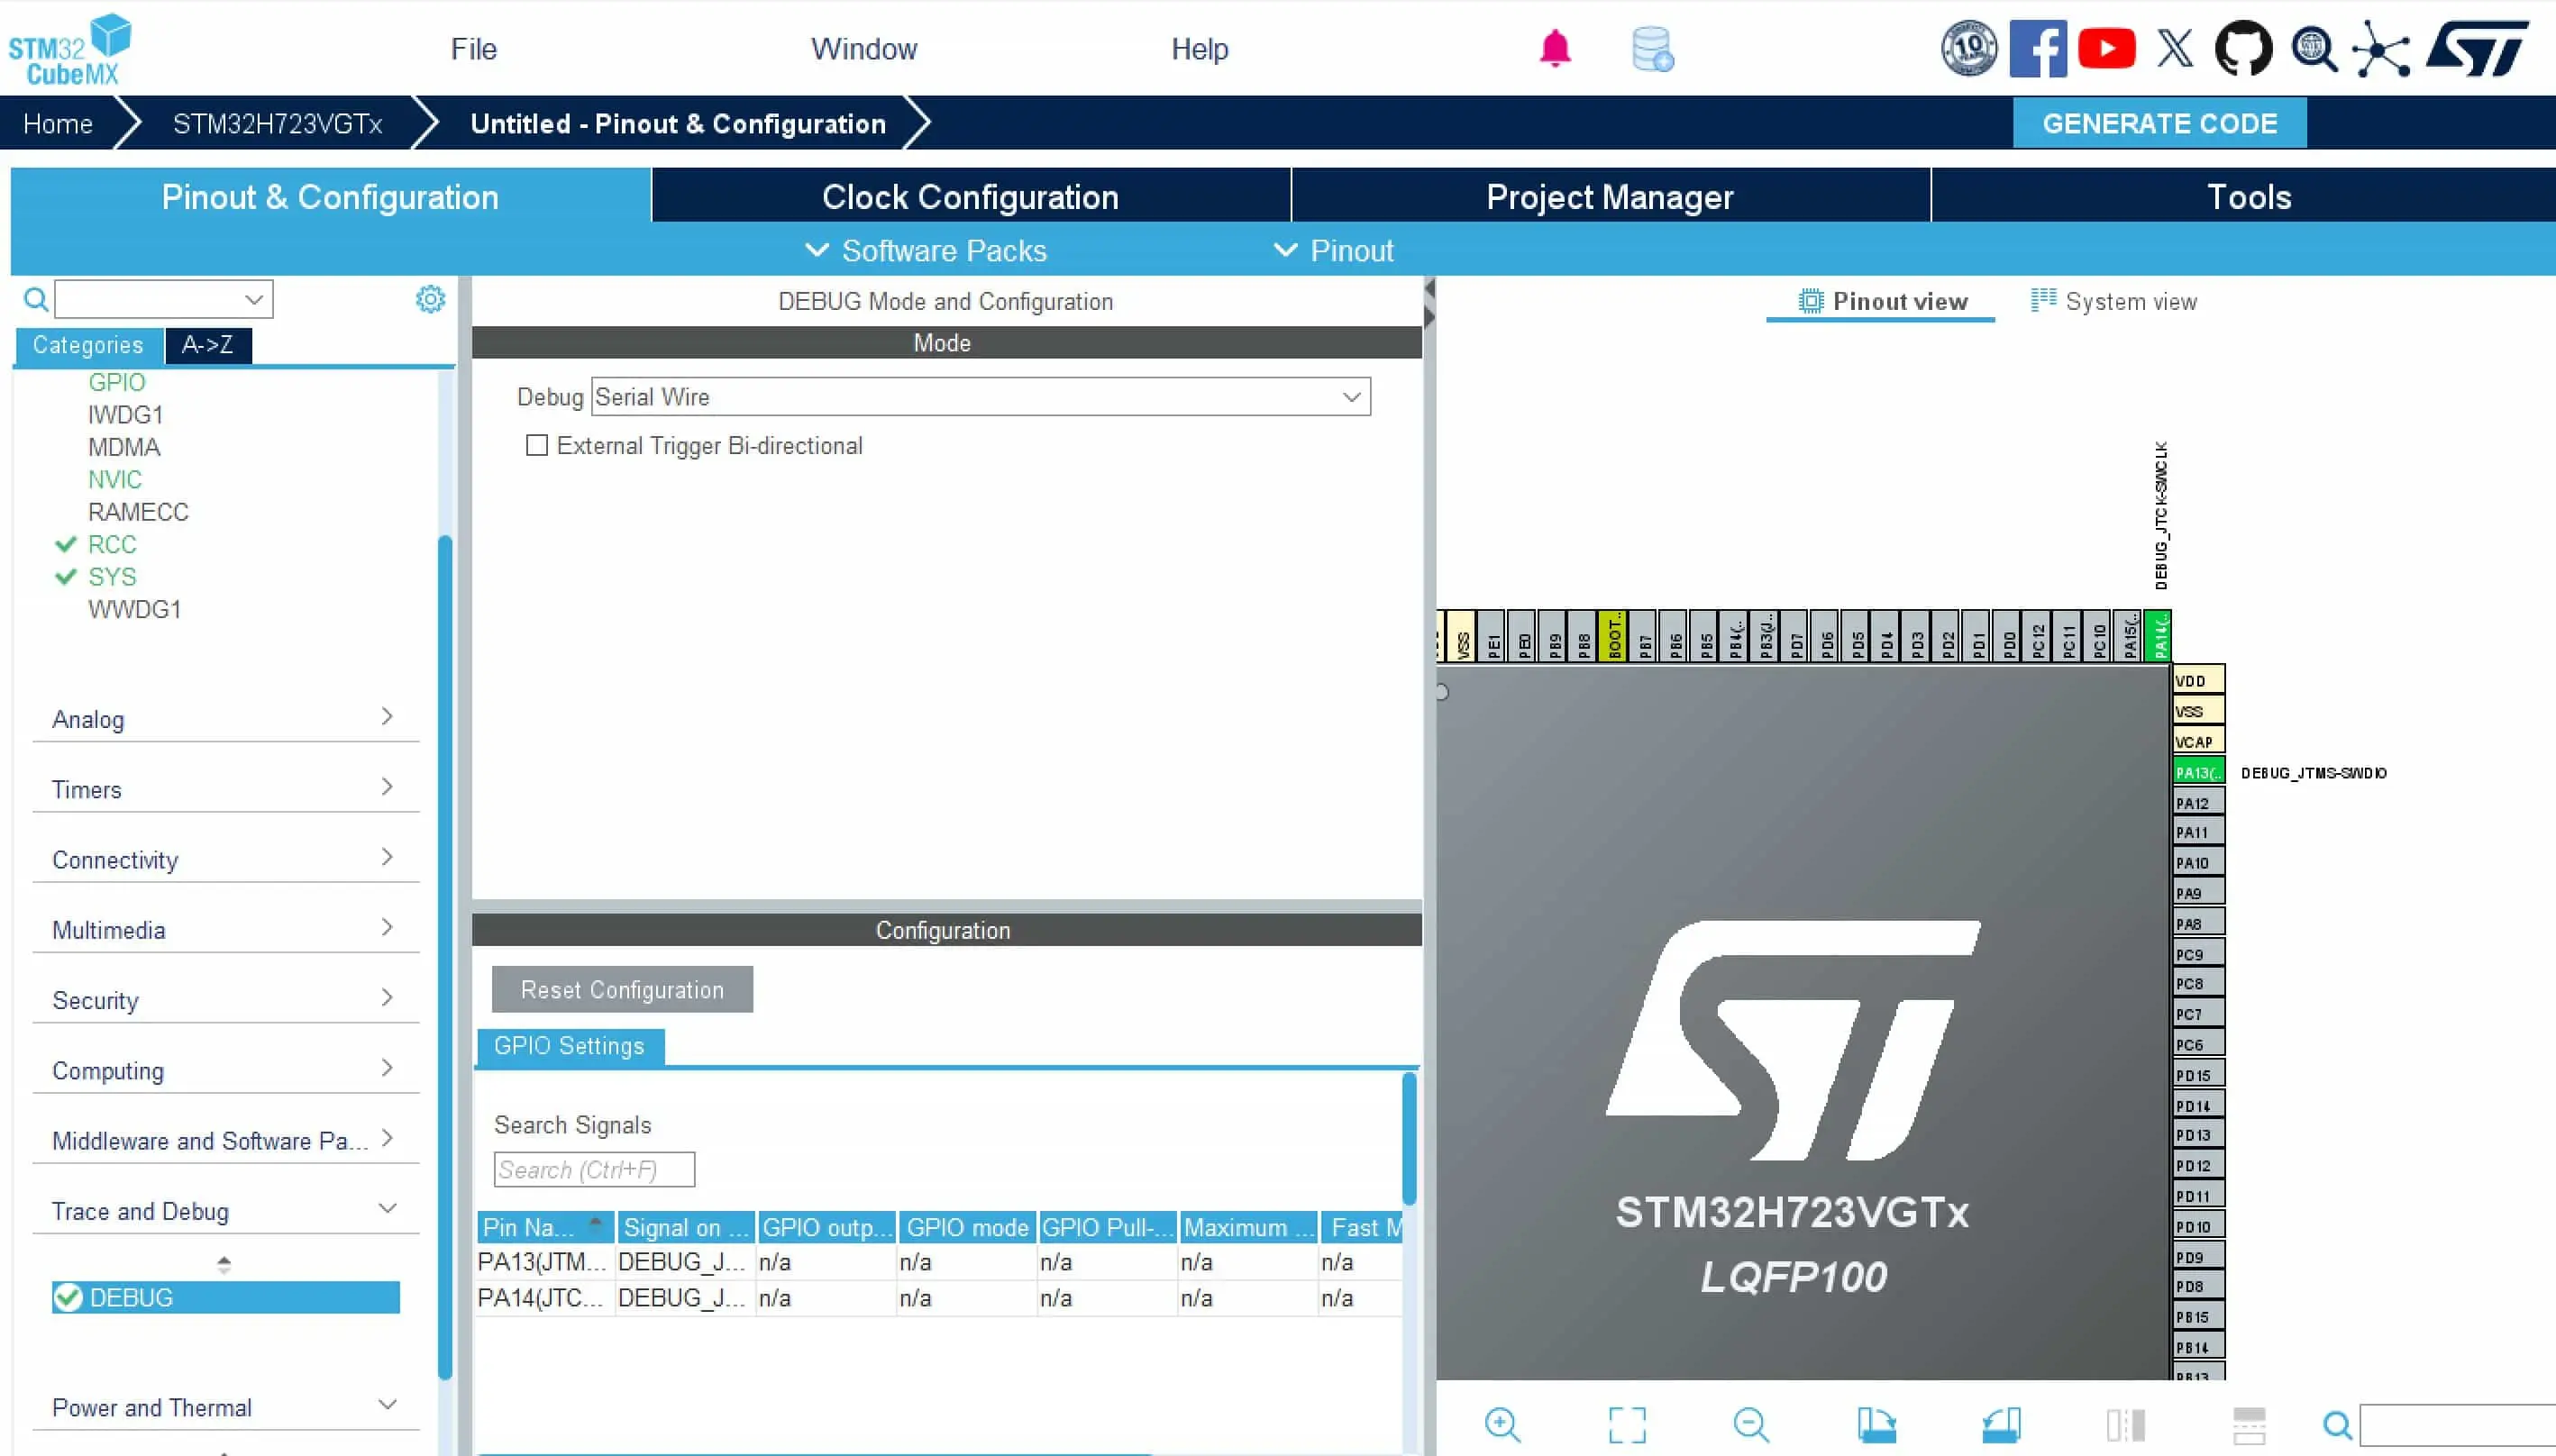Viewport: 2556px width, 1456px height.
Task: Select NVIC in the category list
Action: click(x=115, y=480)
